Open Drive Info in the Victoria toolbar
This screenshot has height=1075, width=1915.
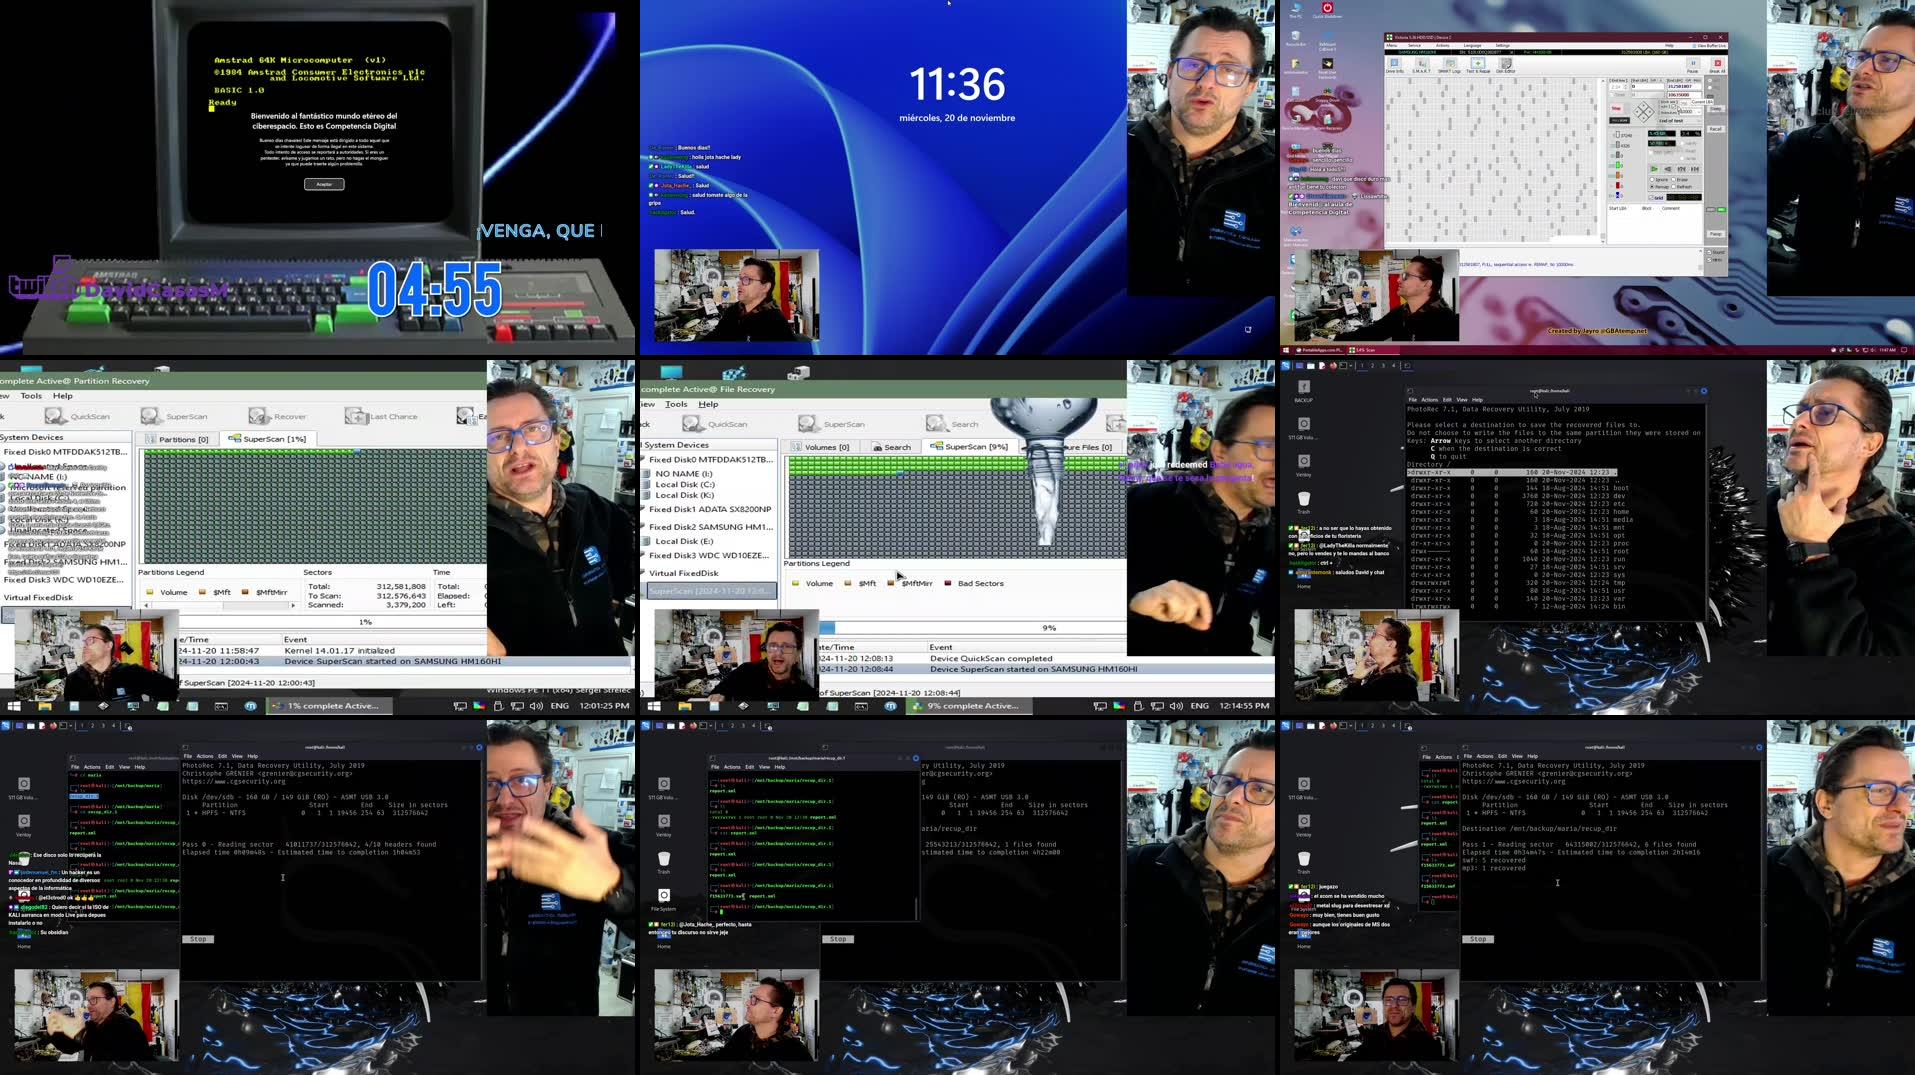click(x=1394, y=65)
